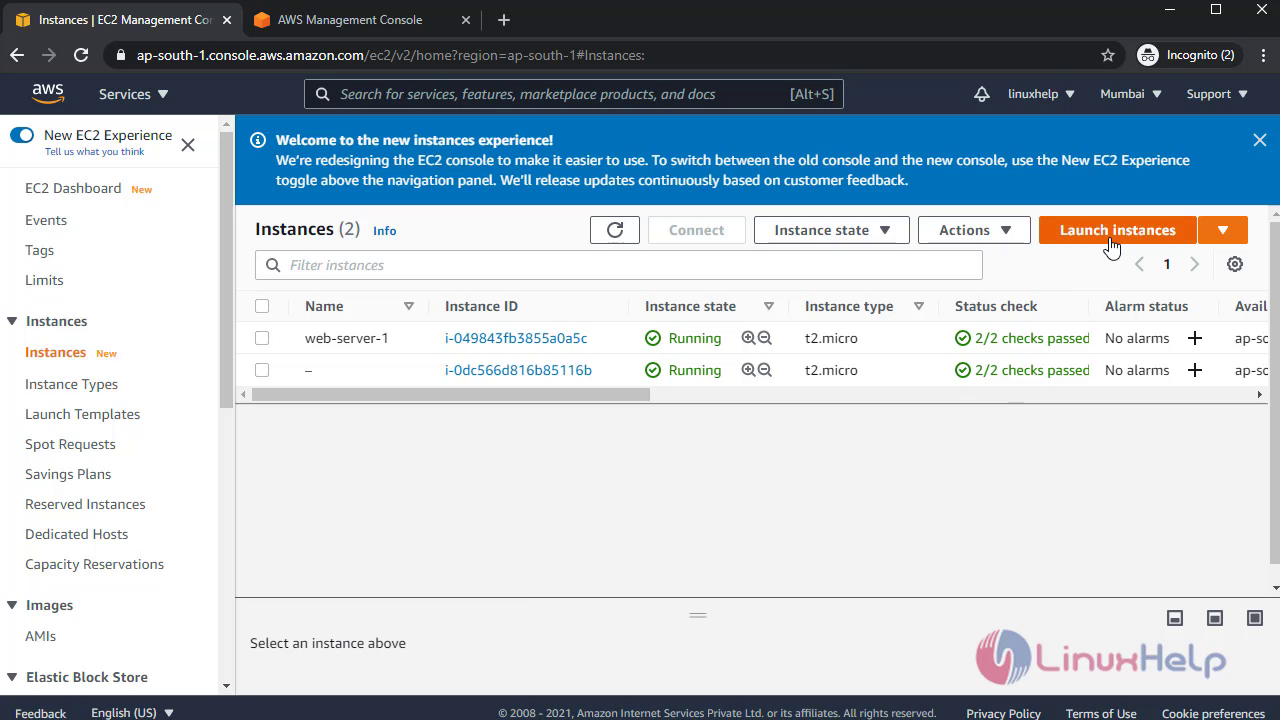Switch to AWS Management Console tab

point(349,20)
